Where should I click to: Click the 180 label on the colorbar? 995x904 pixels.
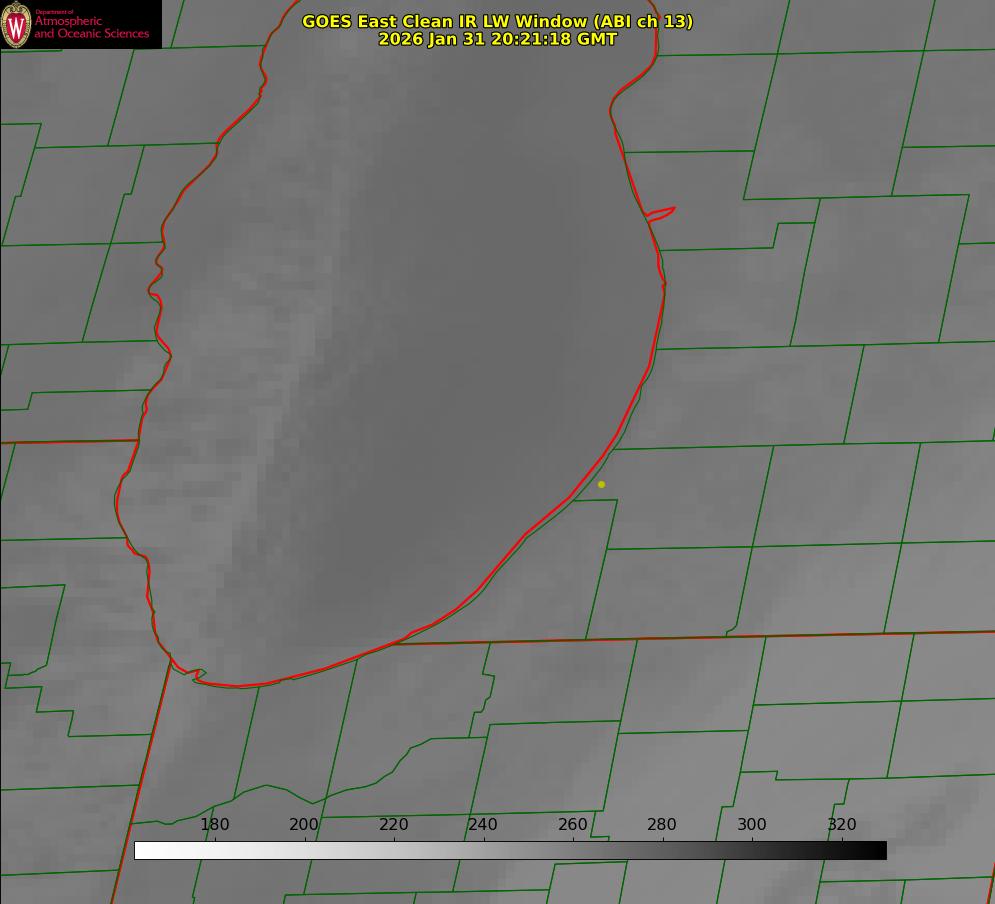215,825
